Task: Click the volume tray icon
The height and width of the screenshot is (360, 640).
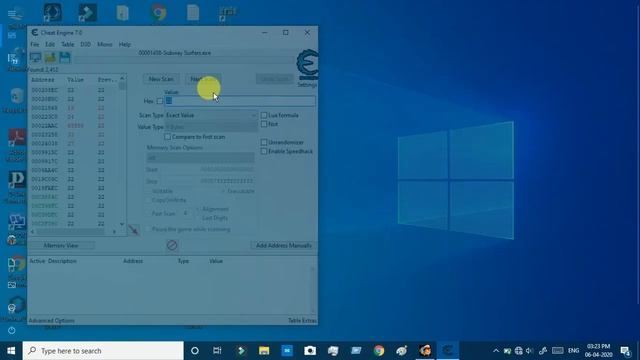Action: click(530, 351)
